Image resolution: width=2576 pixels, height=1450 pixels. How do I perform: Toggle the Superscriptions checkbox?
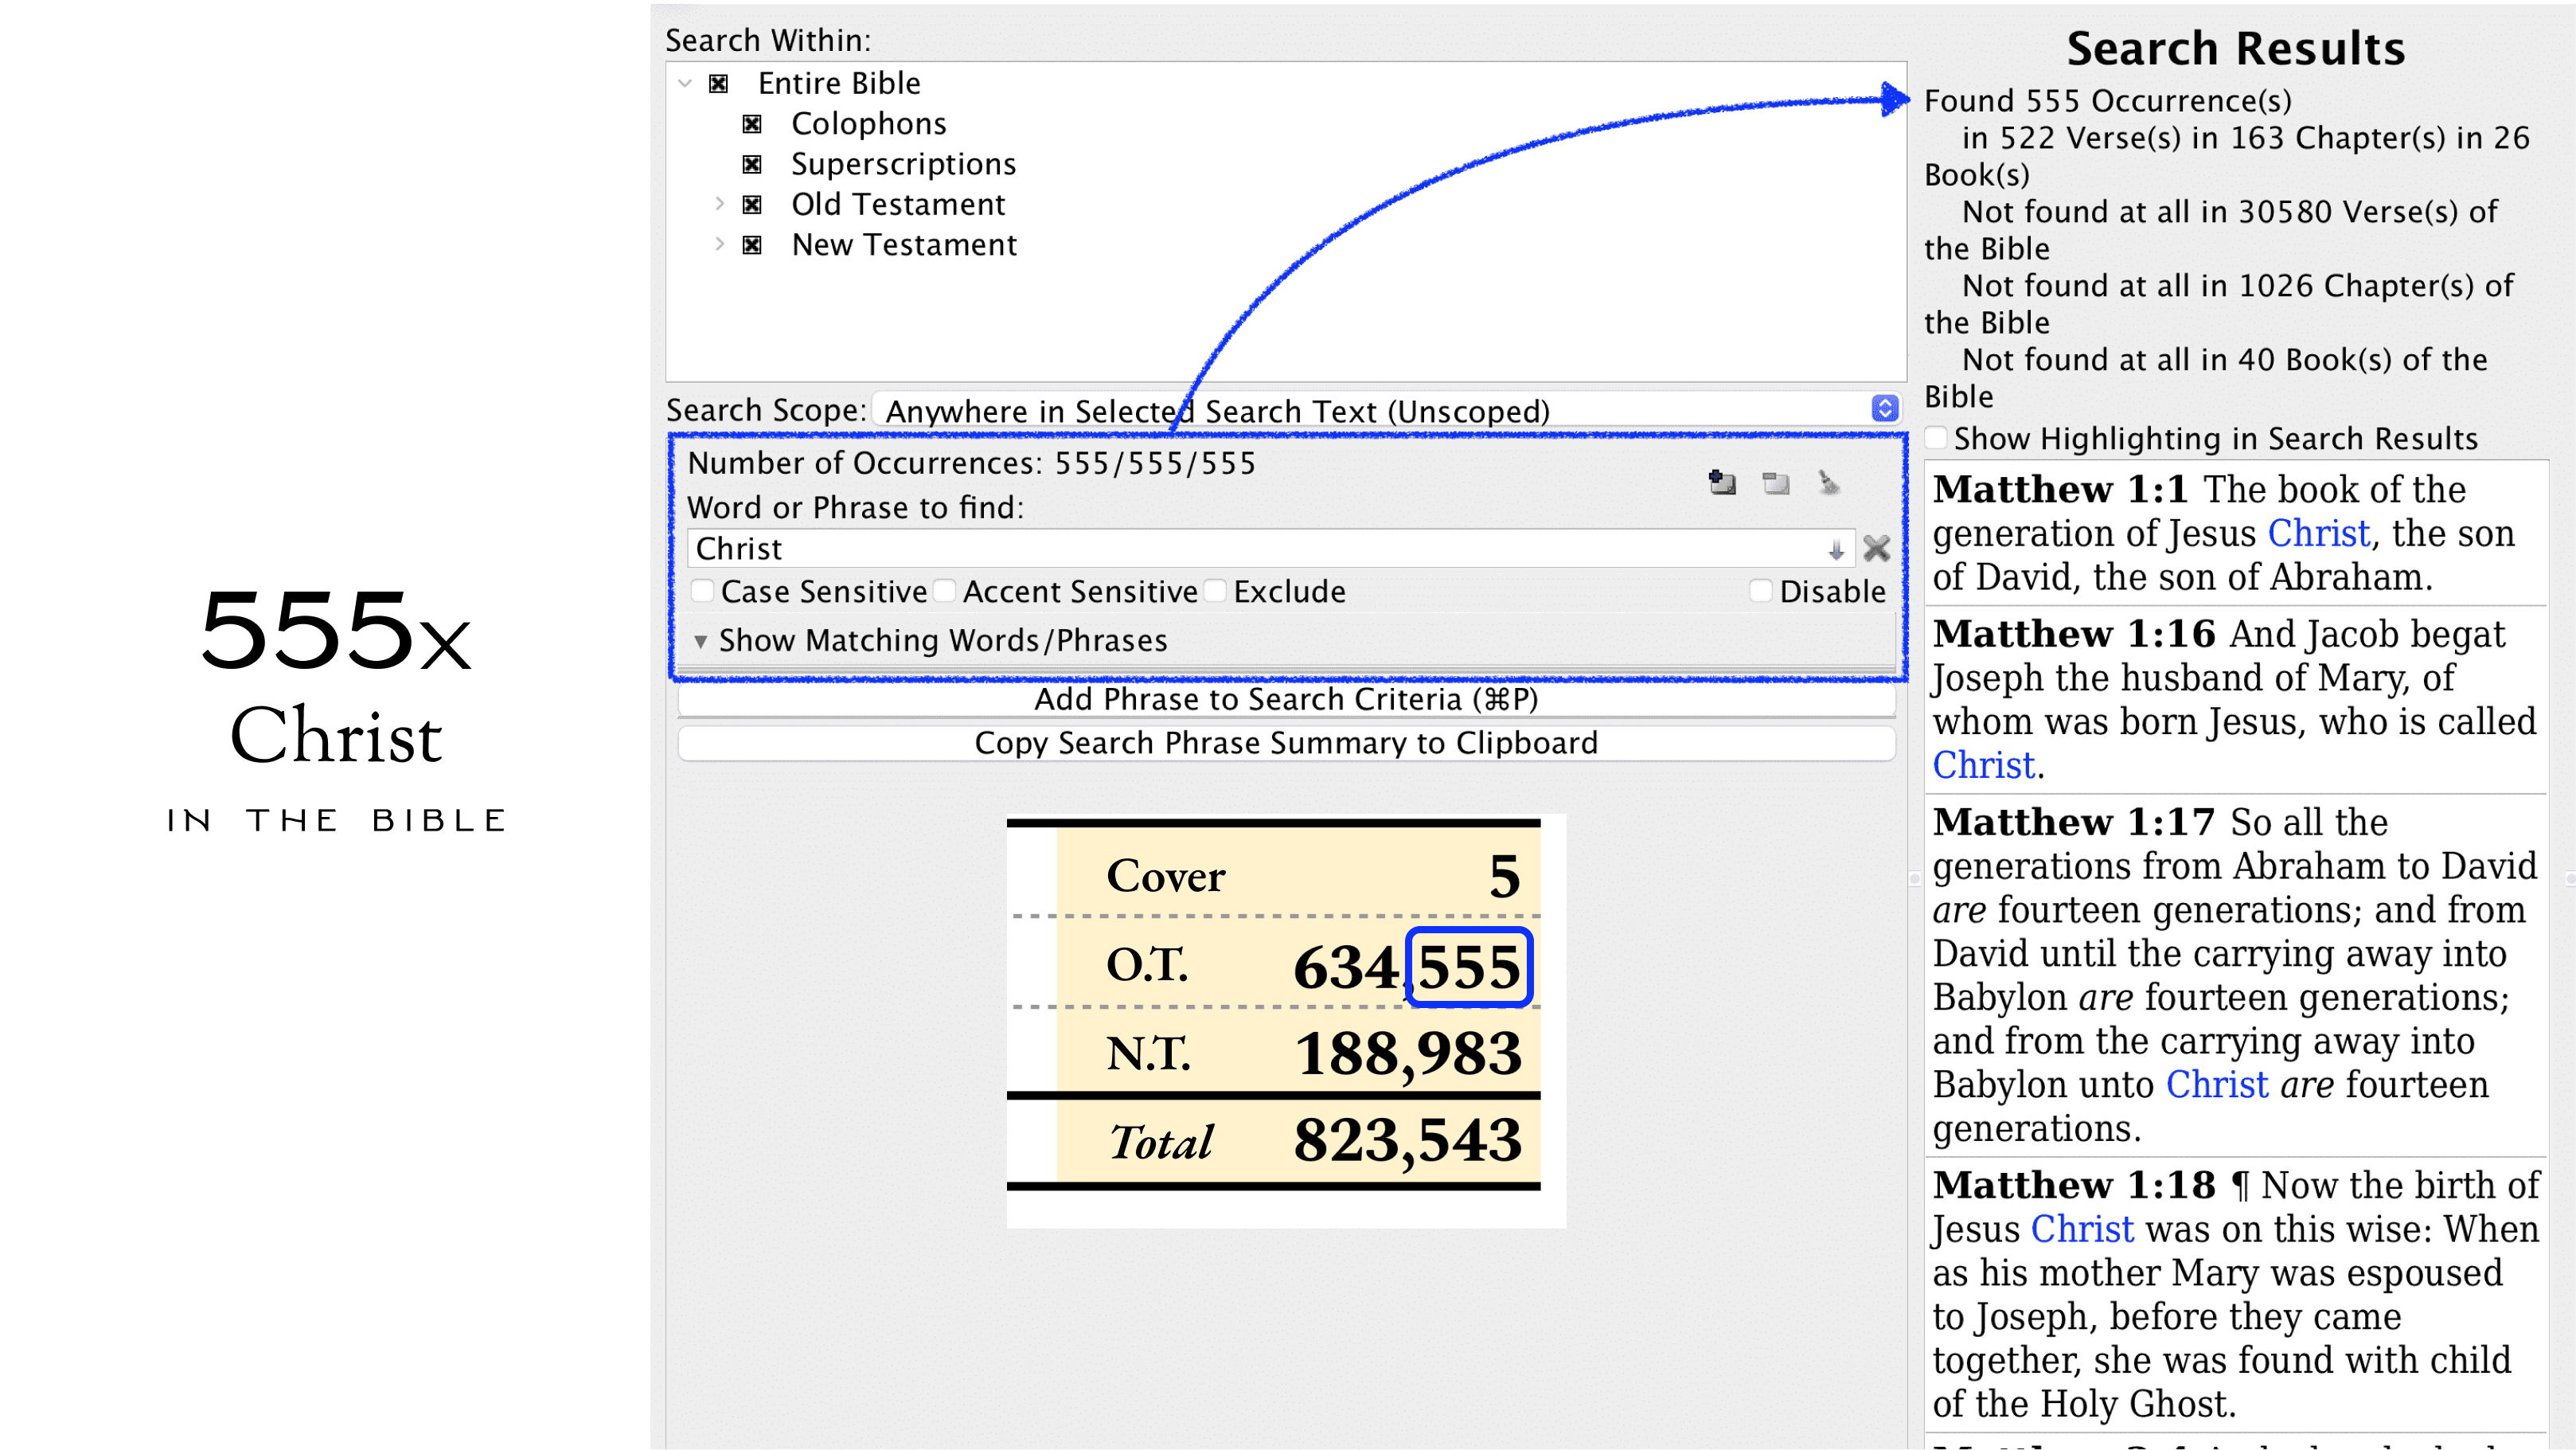(x=752, y=164)
